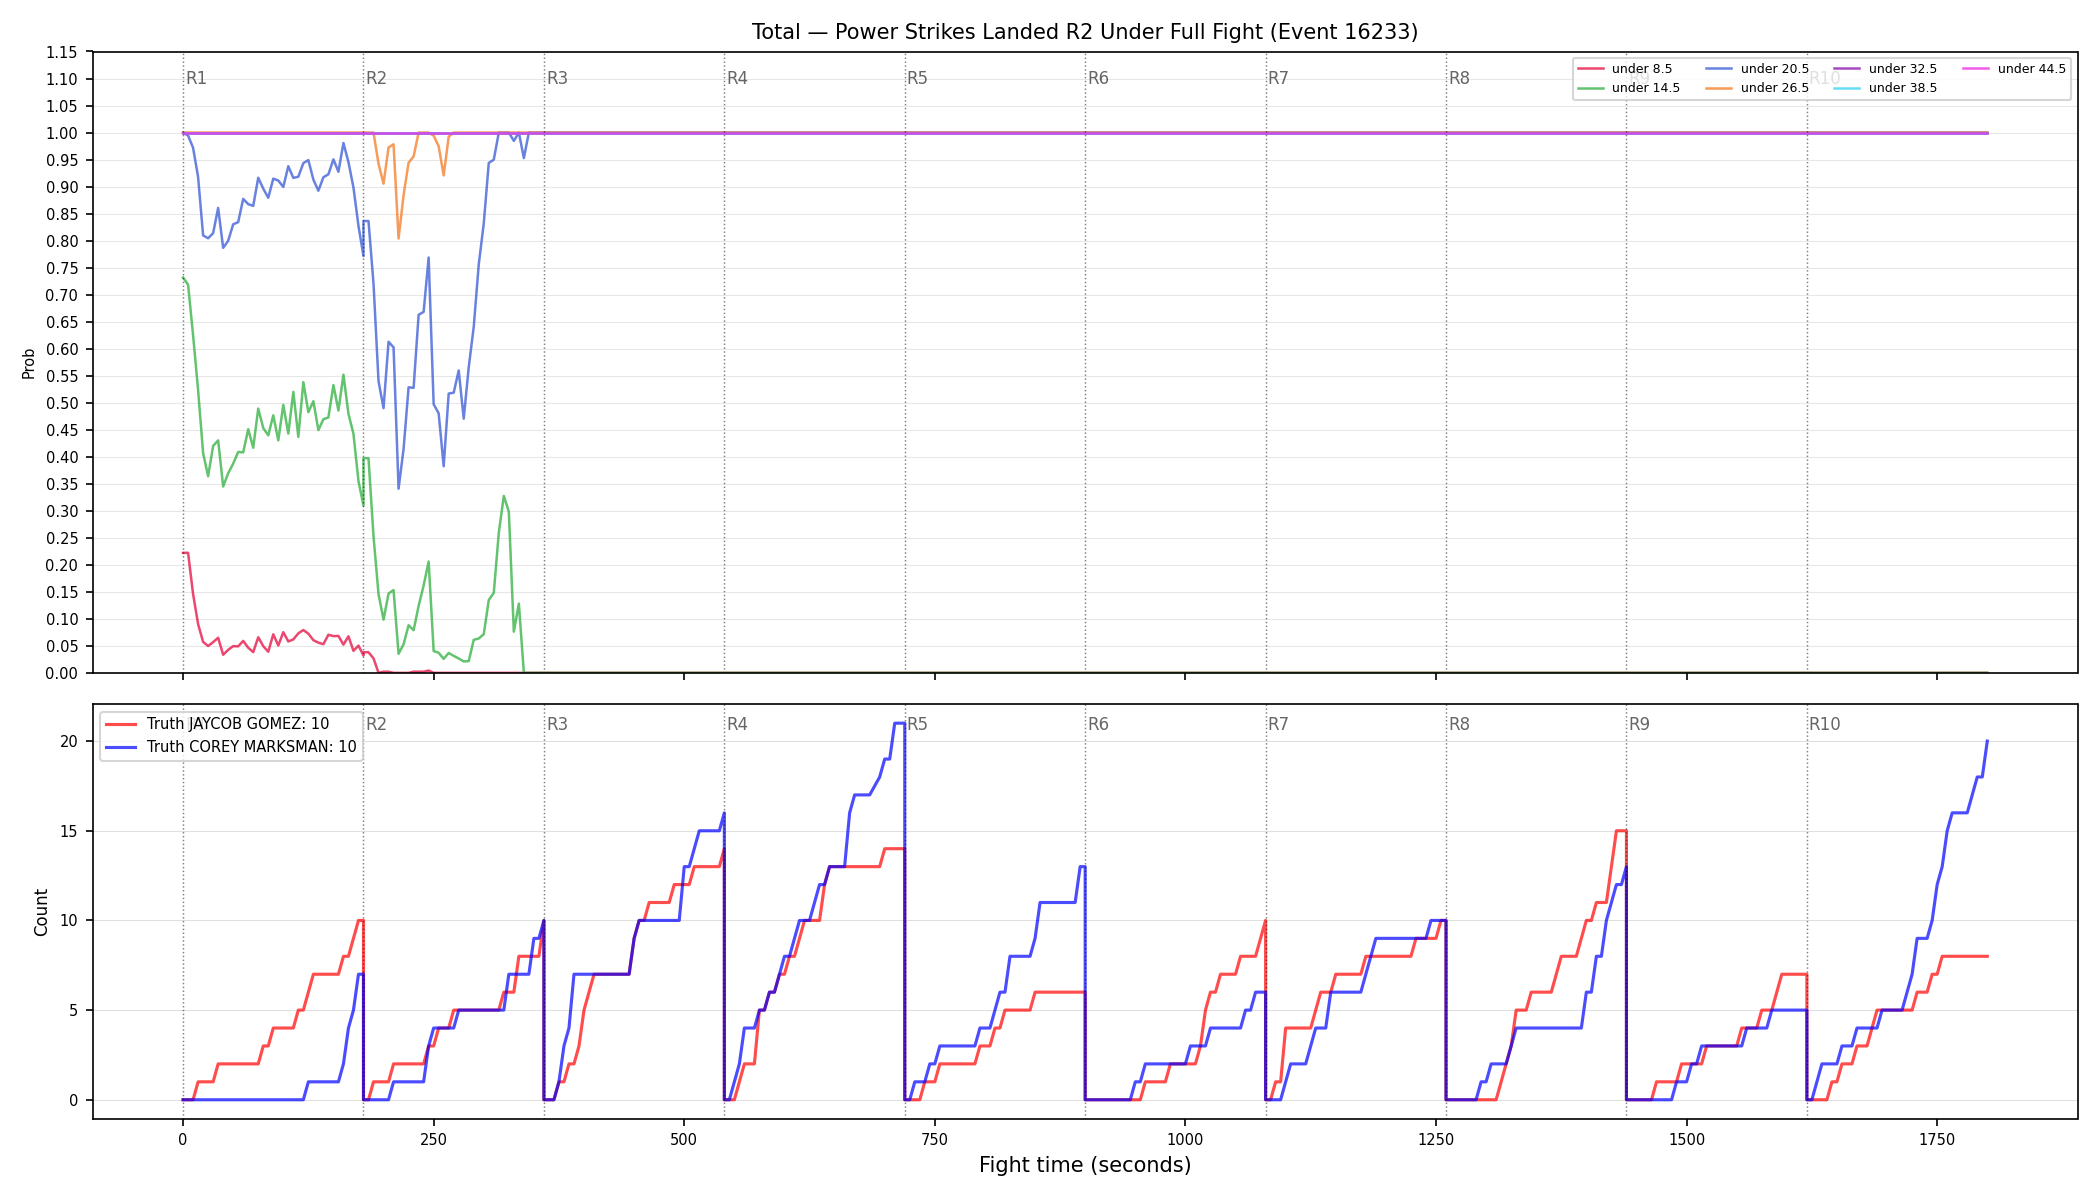The width and height of the screenshot is (2100, 1200).
Task: Click the R1 round label in the Prob chart
Action: coord(196,78)
